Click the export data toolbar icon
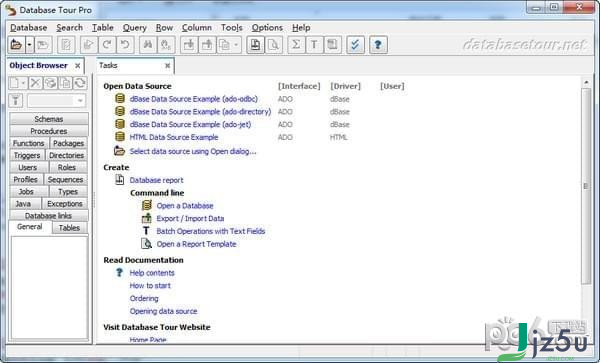The image size is (600, 363). [x=207, y=45]
